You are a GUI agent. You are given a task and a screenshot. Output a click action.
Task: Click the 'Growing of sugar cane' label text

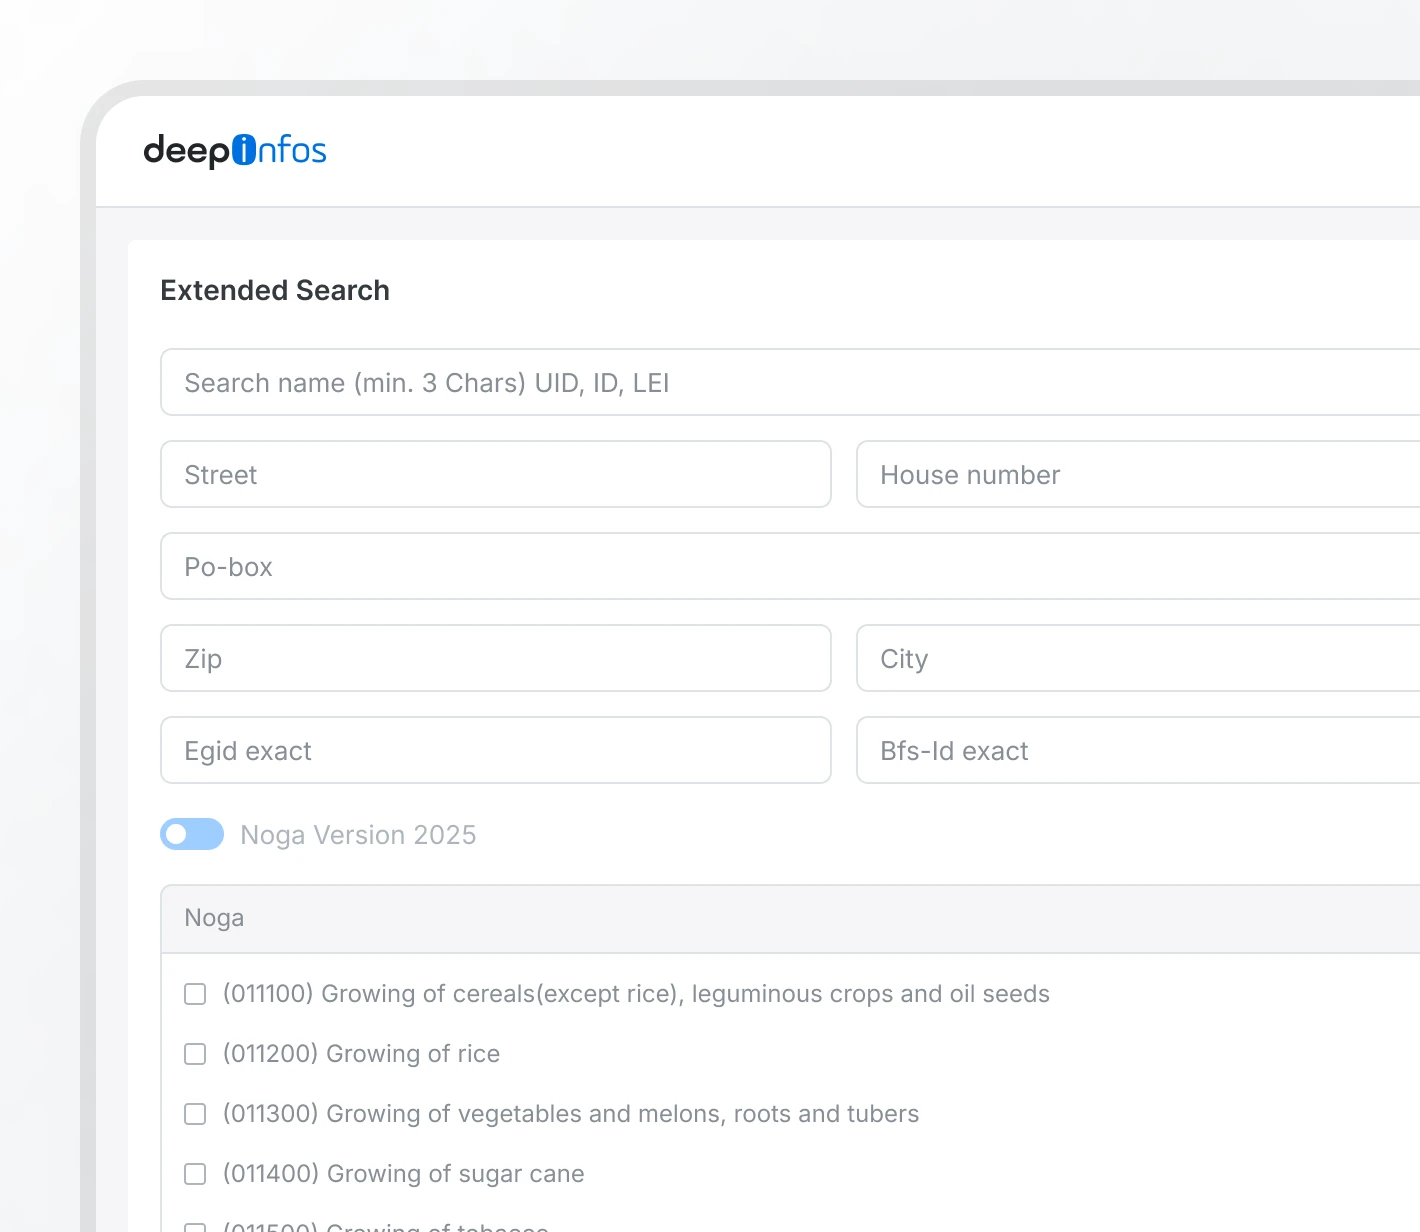tap(455, 1174)
